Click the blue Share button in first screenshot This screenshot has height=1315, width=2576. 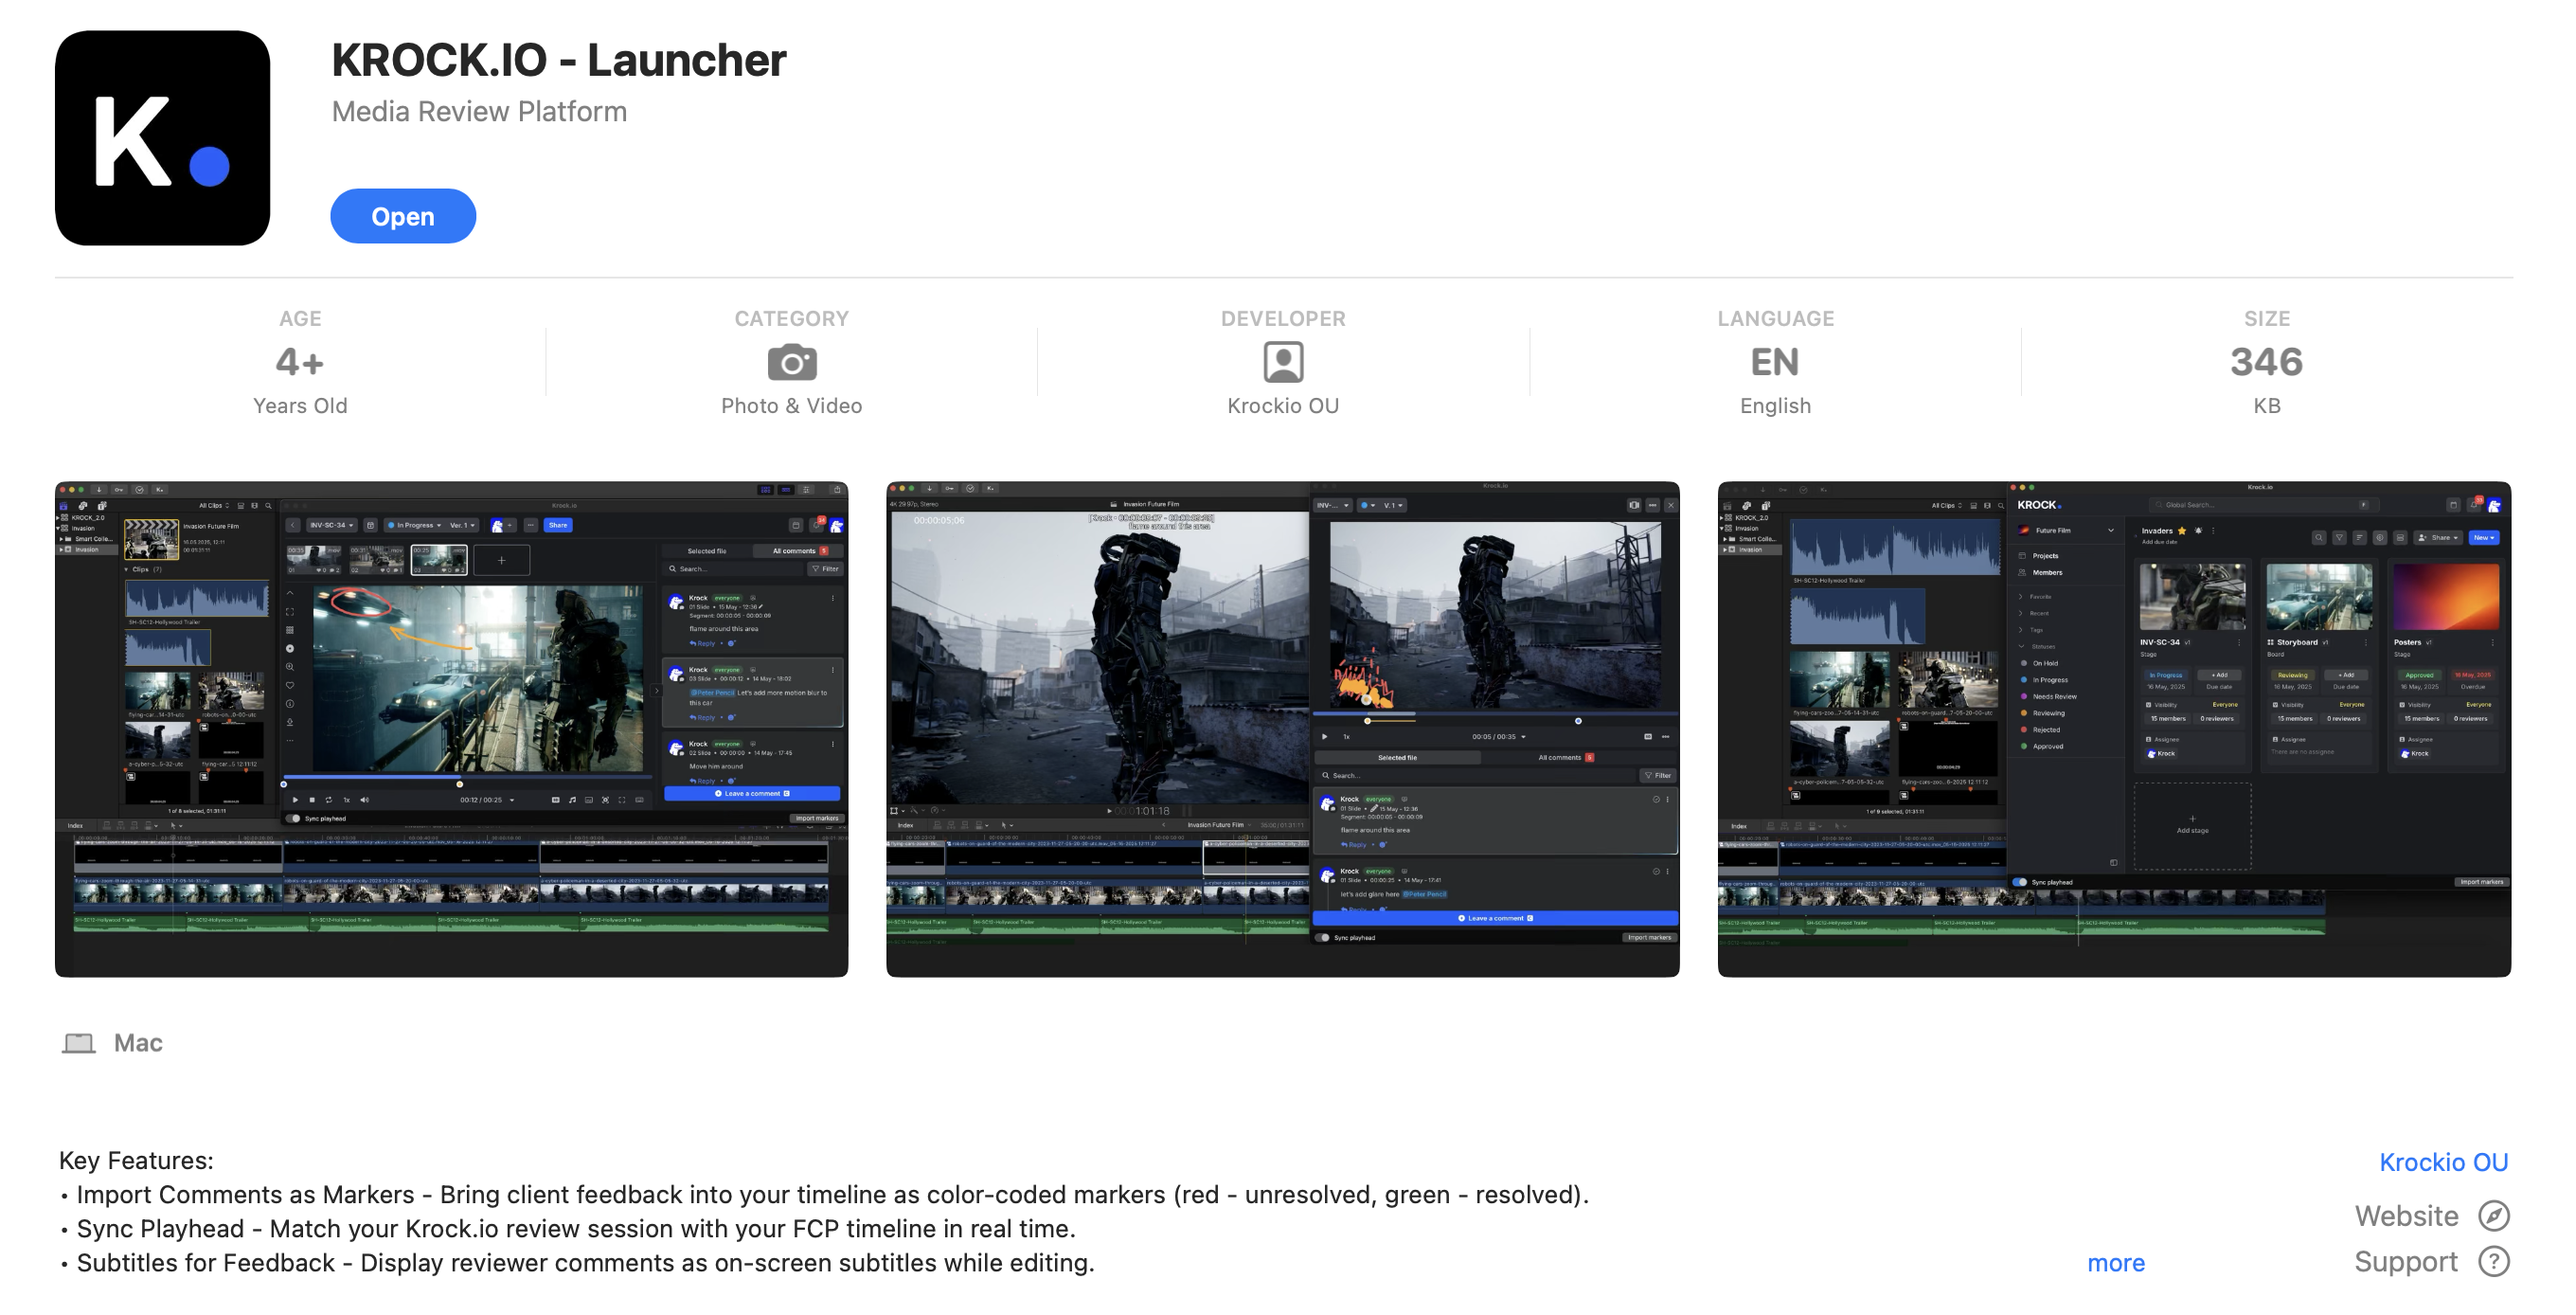[x=558, y=525]
